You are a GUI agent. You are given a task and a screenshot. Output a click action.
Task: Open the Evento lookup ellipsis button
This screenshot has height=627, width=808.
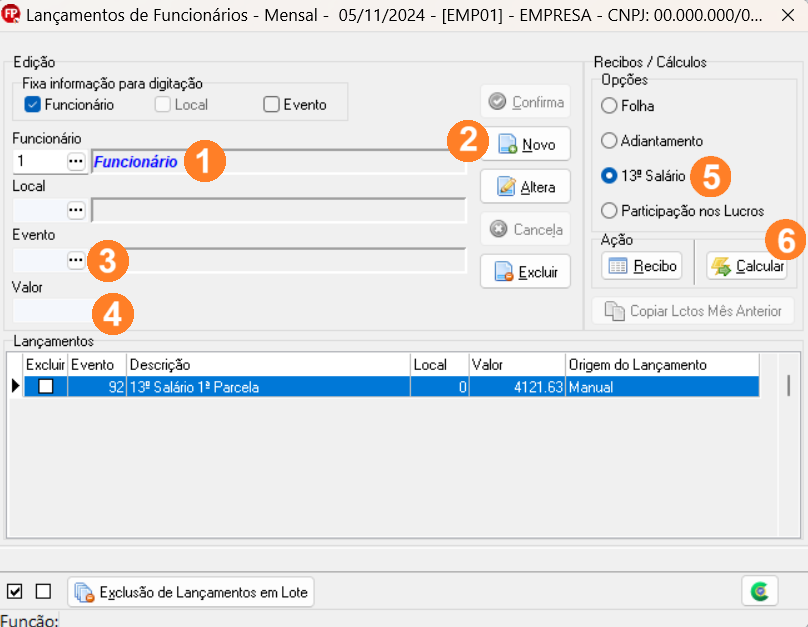[x=76, y=260]
